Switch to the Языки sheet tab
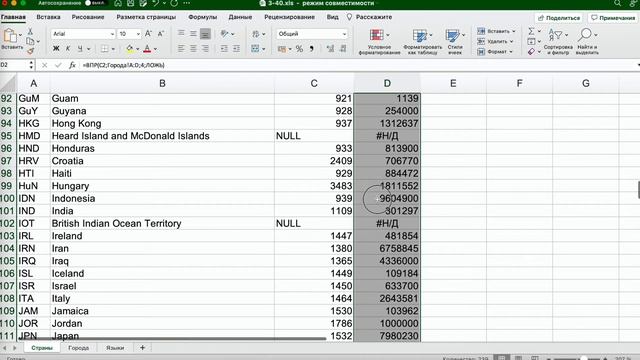The image size is (640, 360). [115, 348]
